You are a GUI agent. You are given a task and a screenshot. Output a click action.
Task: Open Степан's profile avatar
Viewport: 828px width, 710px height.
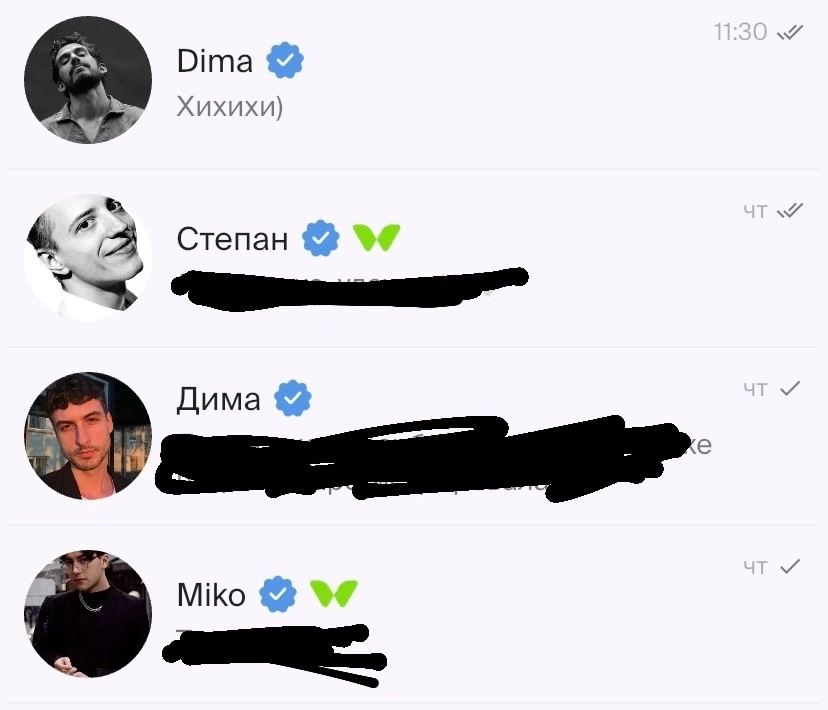click(x=88, y=258)
